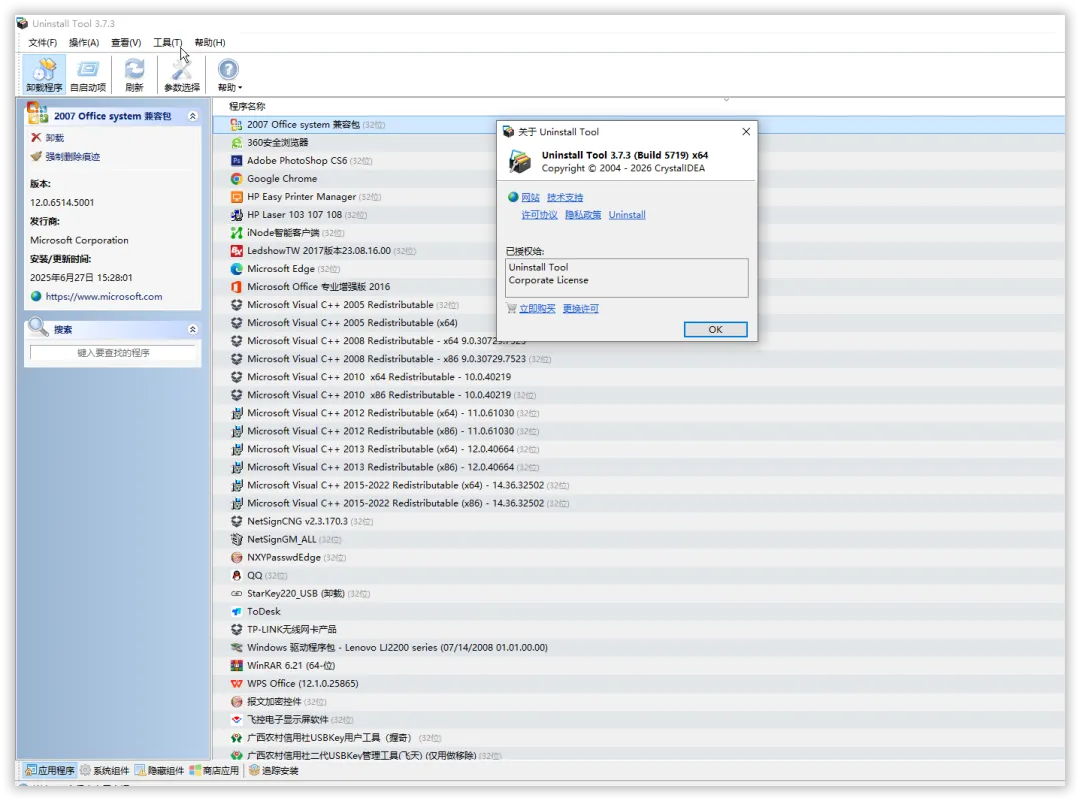The height and width of the screenshot is (801, 1080).
Task: Open the 网站 link in About dialog
Action: tap(530, 198)
